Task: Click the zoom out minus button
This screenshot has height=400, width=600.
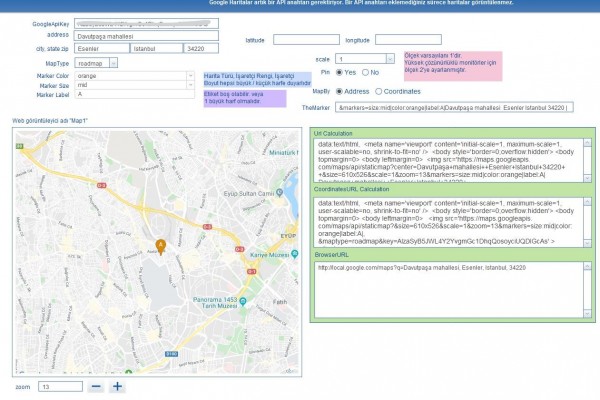Action: pos(95,386)
